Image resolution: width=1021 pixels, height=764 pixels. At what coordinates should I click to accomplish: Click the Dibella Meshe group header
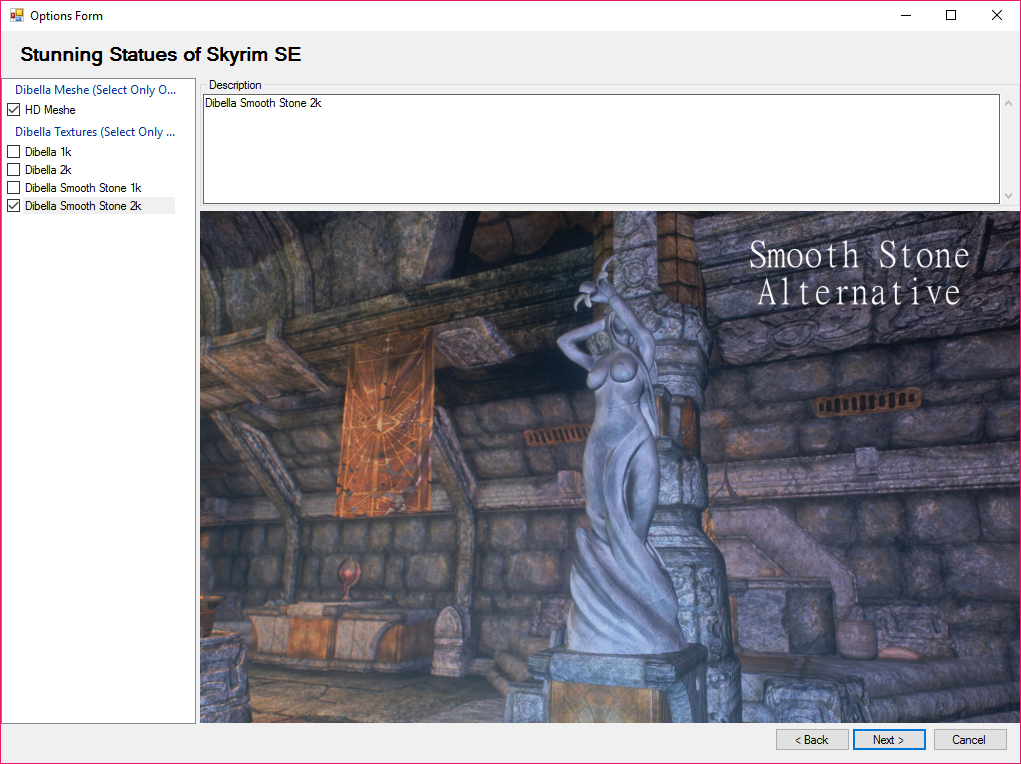coord(96,90)
